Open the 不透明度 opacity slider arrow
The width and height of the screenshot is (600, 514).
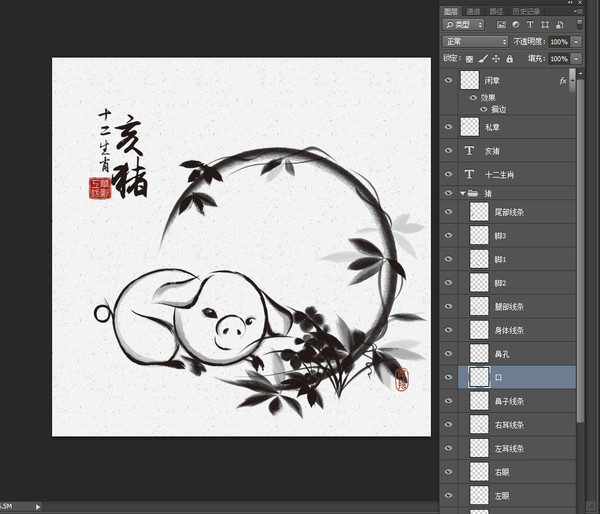(x=576, y=42)
